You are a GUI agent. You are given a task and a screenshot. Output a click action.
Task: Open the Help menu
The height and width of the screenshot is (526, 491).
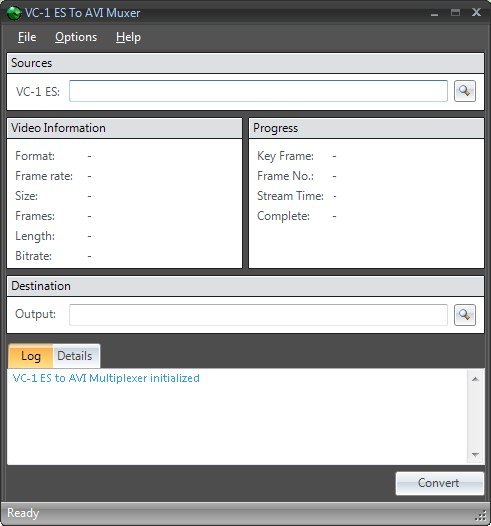pos(128,37)
